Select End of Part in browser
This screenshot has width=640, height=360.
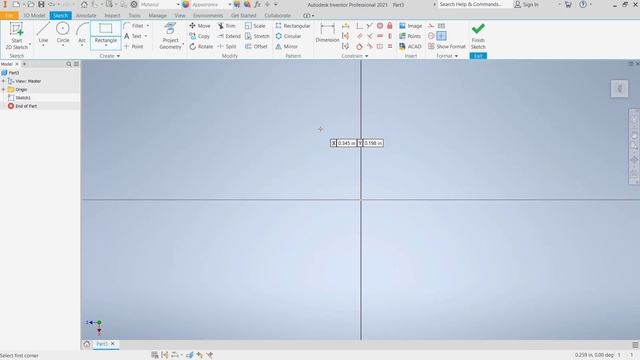pyautogui.click(x=26, y=106)
